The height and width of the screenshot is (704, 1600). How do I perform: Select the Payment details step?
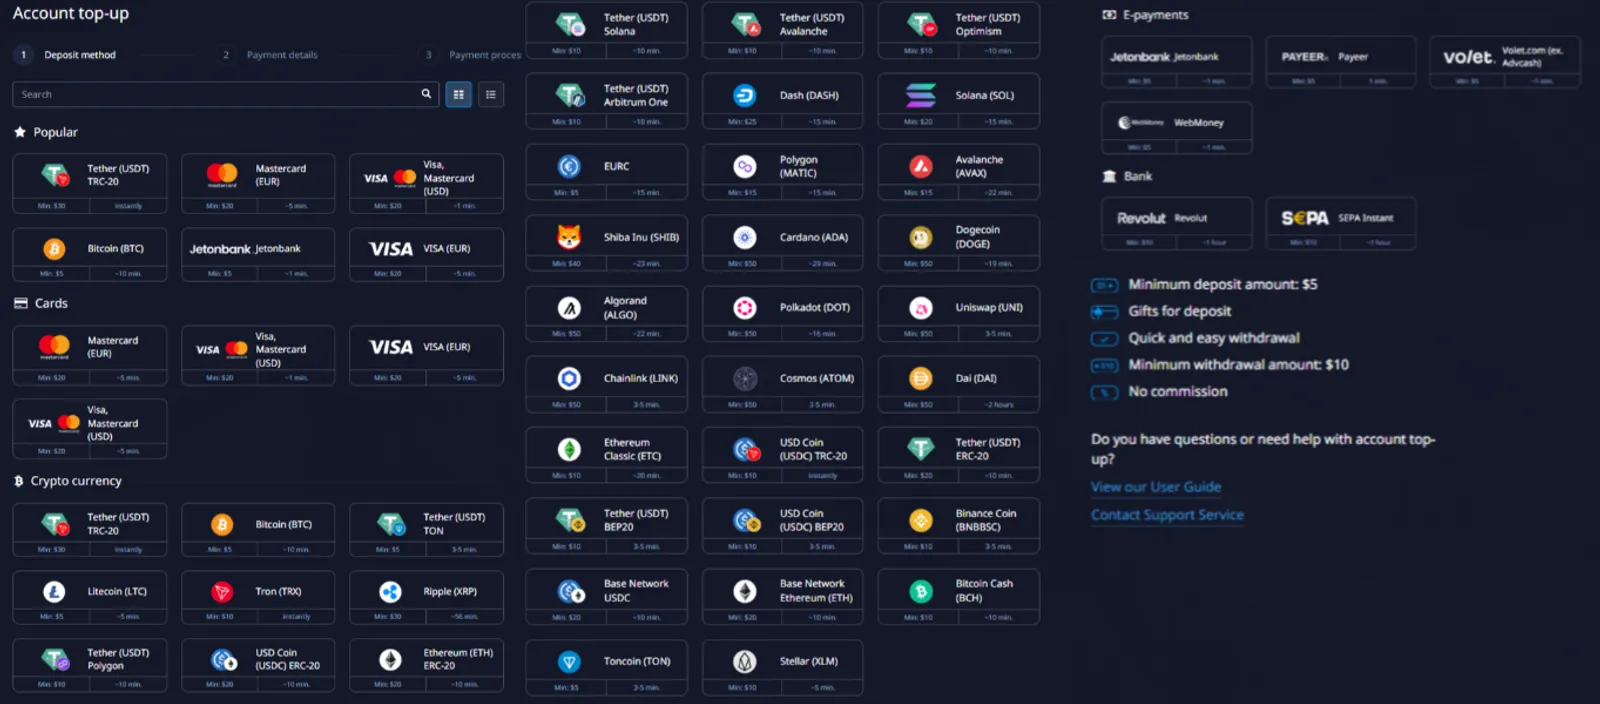[x=281, y=55]
